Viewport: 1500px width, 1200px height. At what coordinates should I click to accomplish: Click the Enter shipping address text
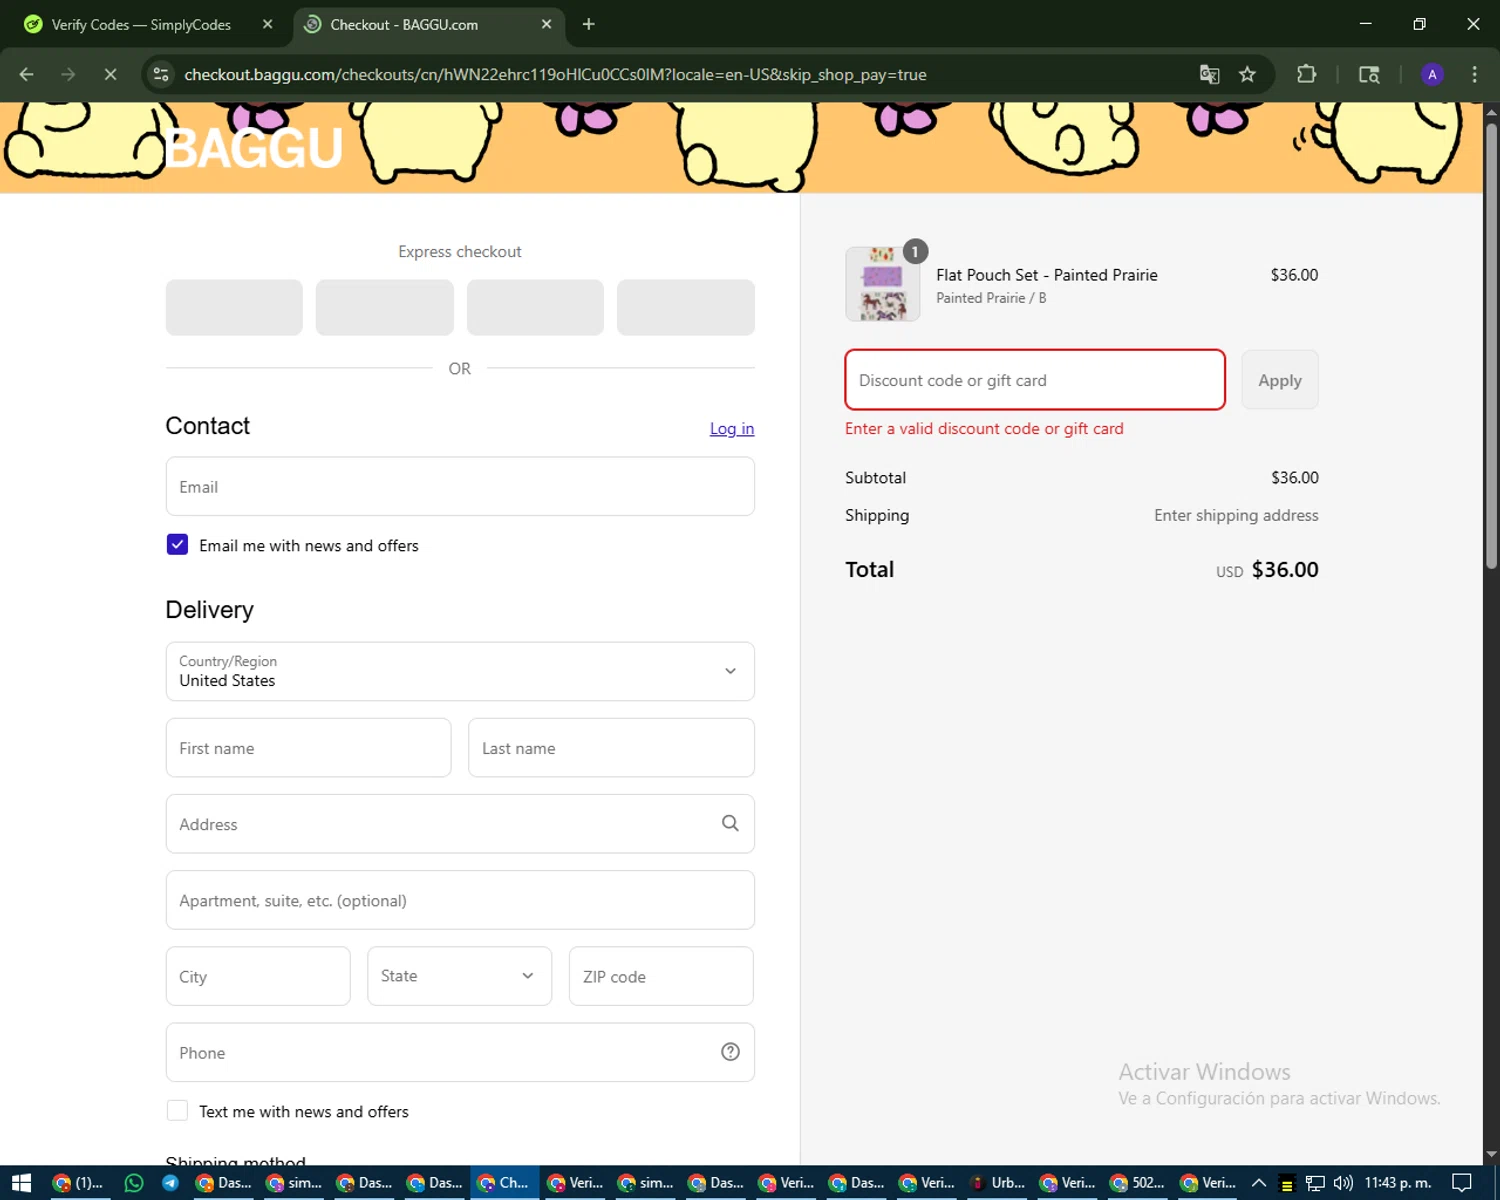point(1236,515)
